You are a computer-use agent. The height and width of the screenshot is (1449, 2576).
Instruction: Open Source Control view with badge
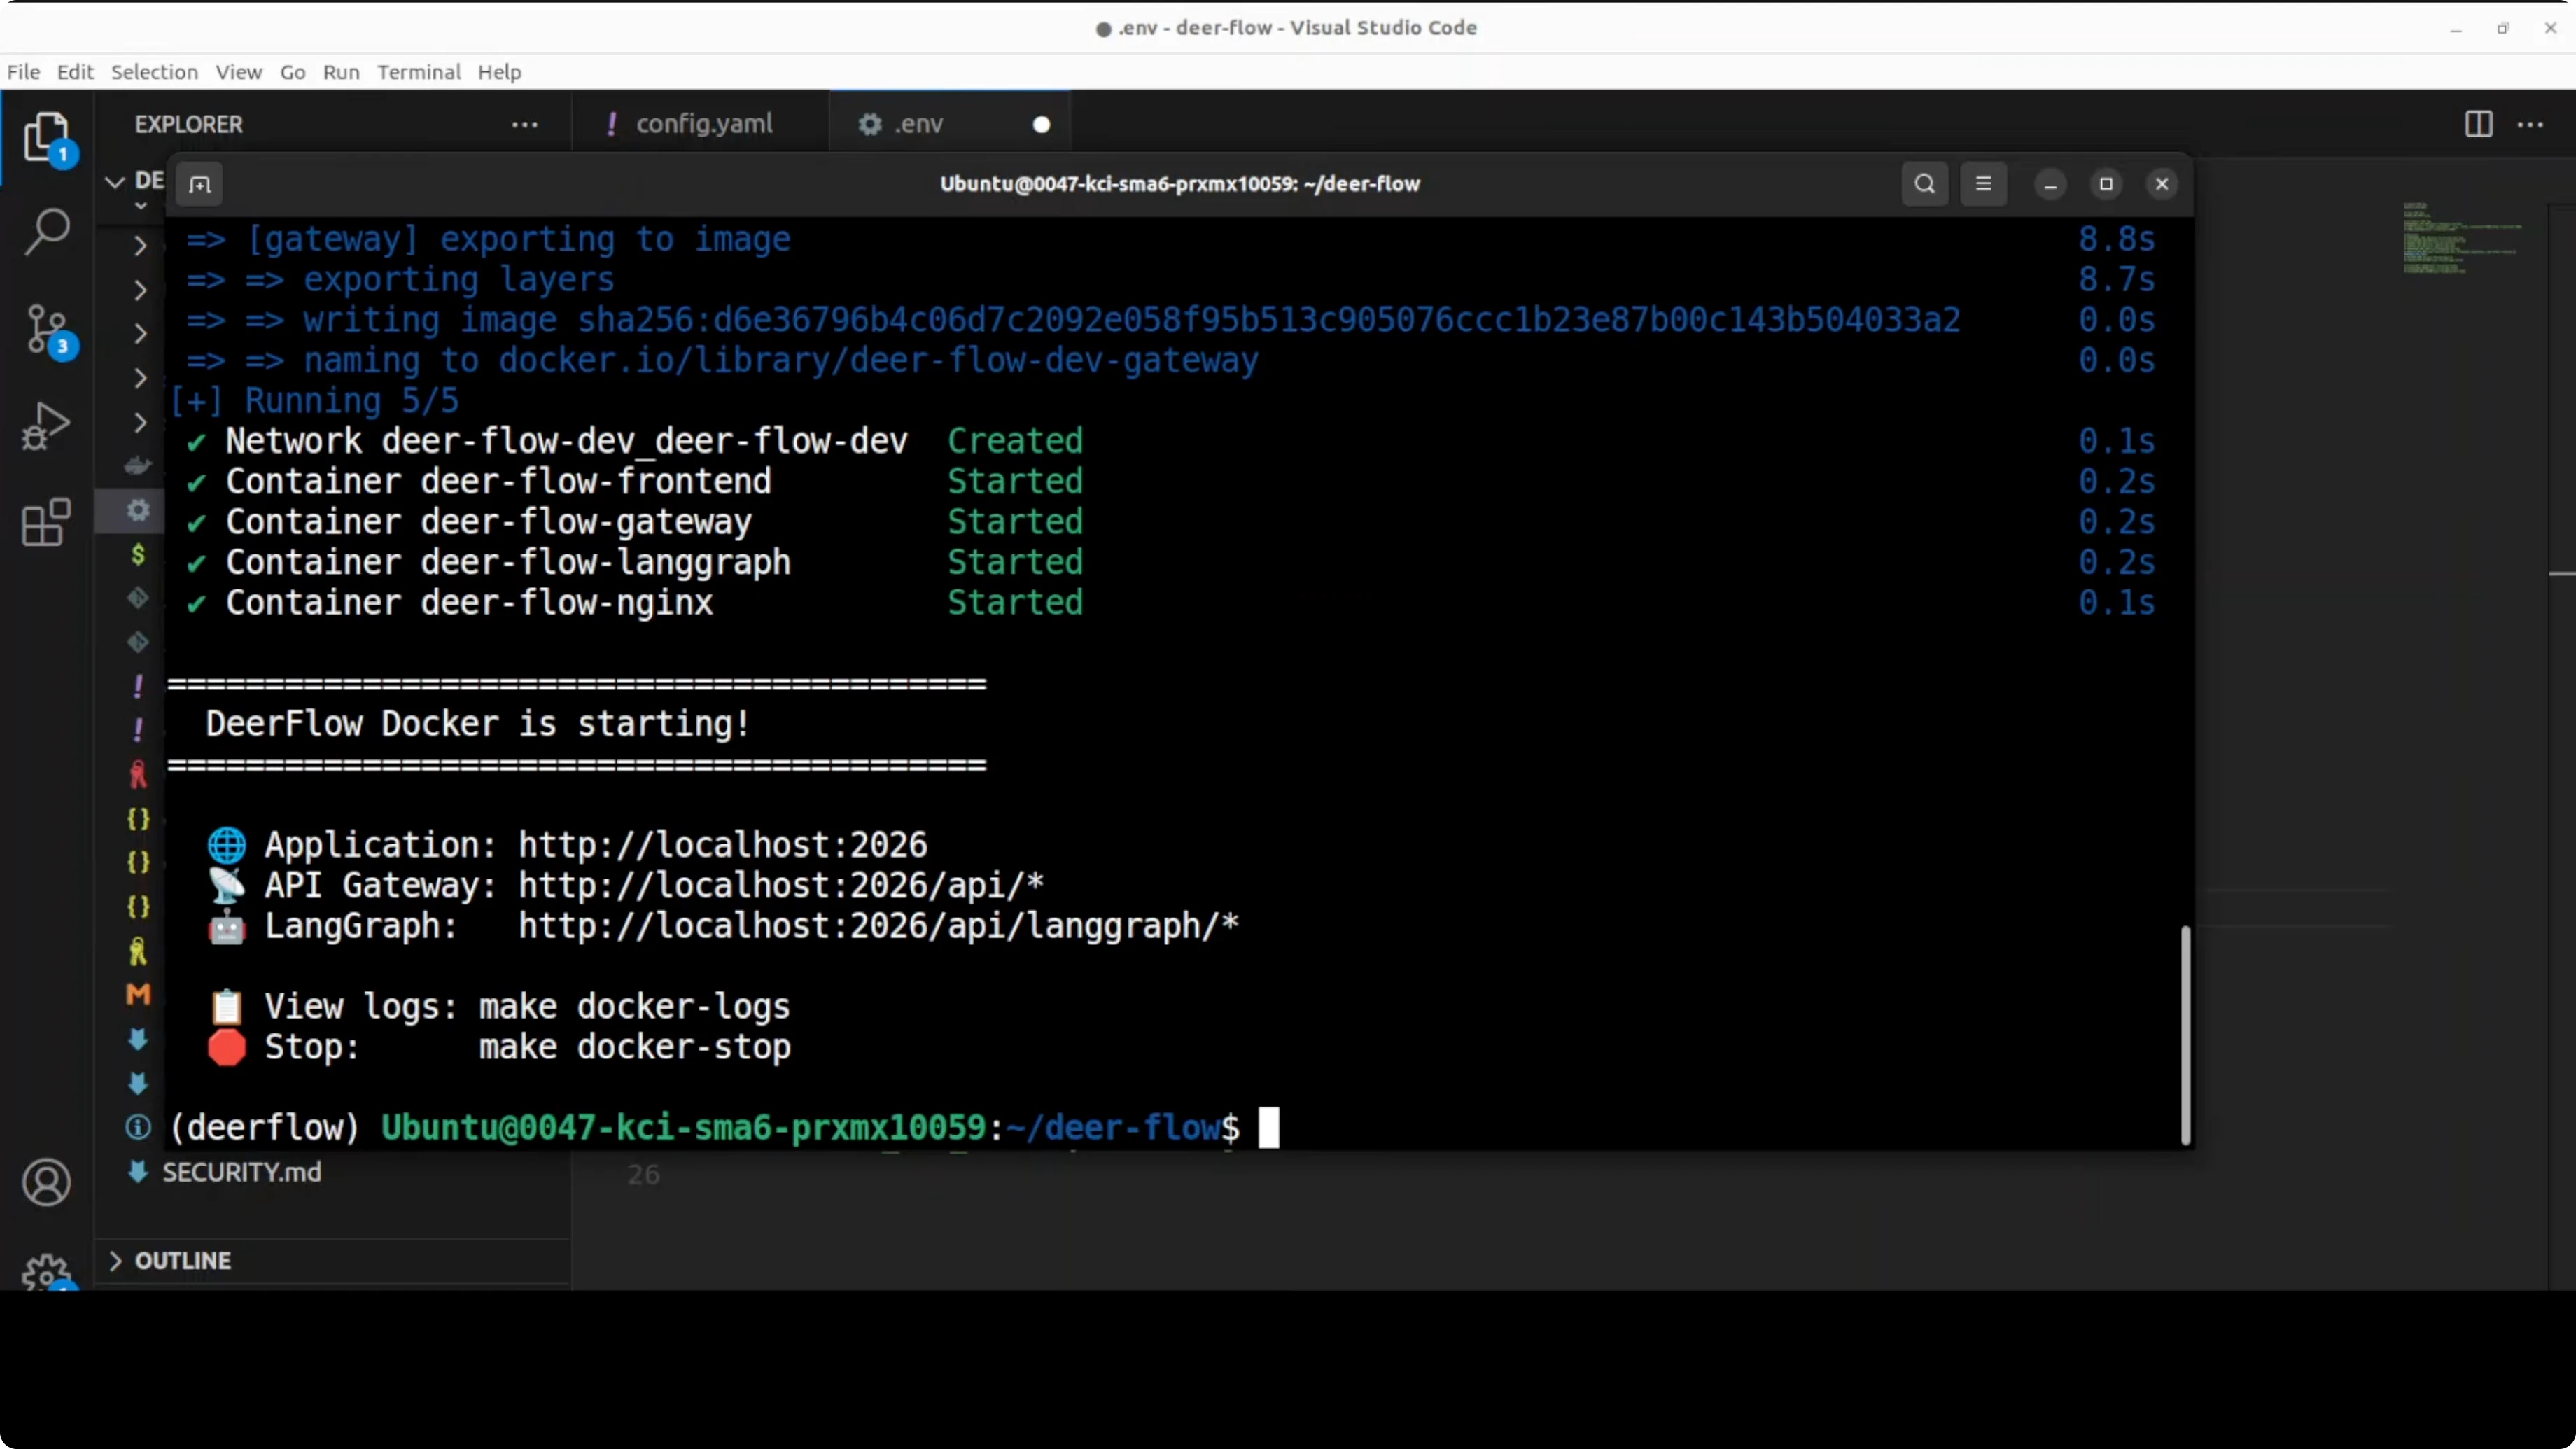pyautogui.click(x=46, y=329)
